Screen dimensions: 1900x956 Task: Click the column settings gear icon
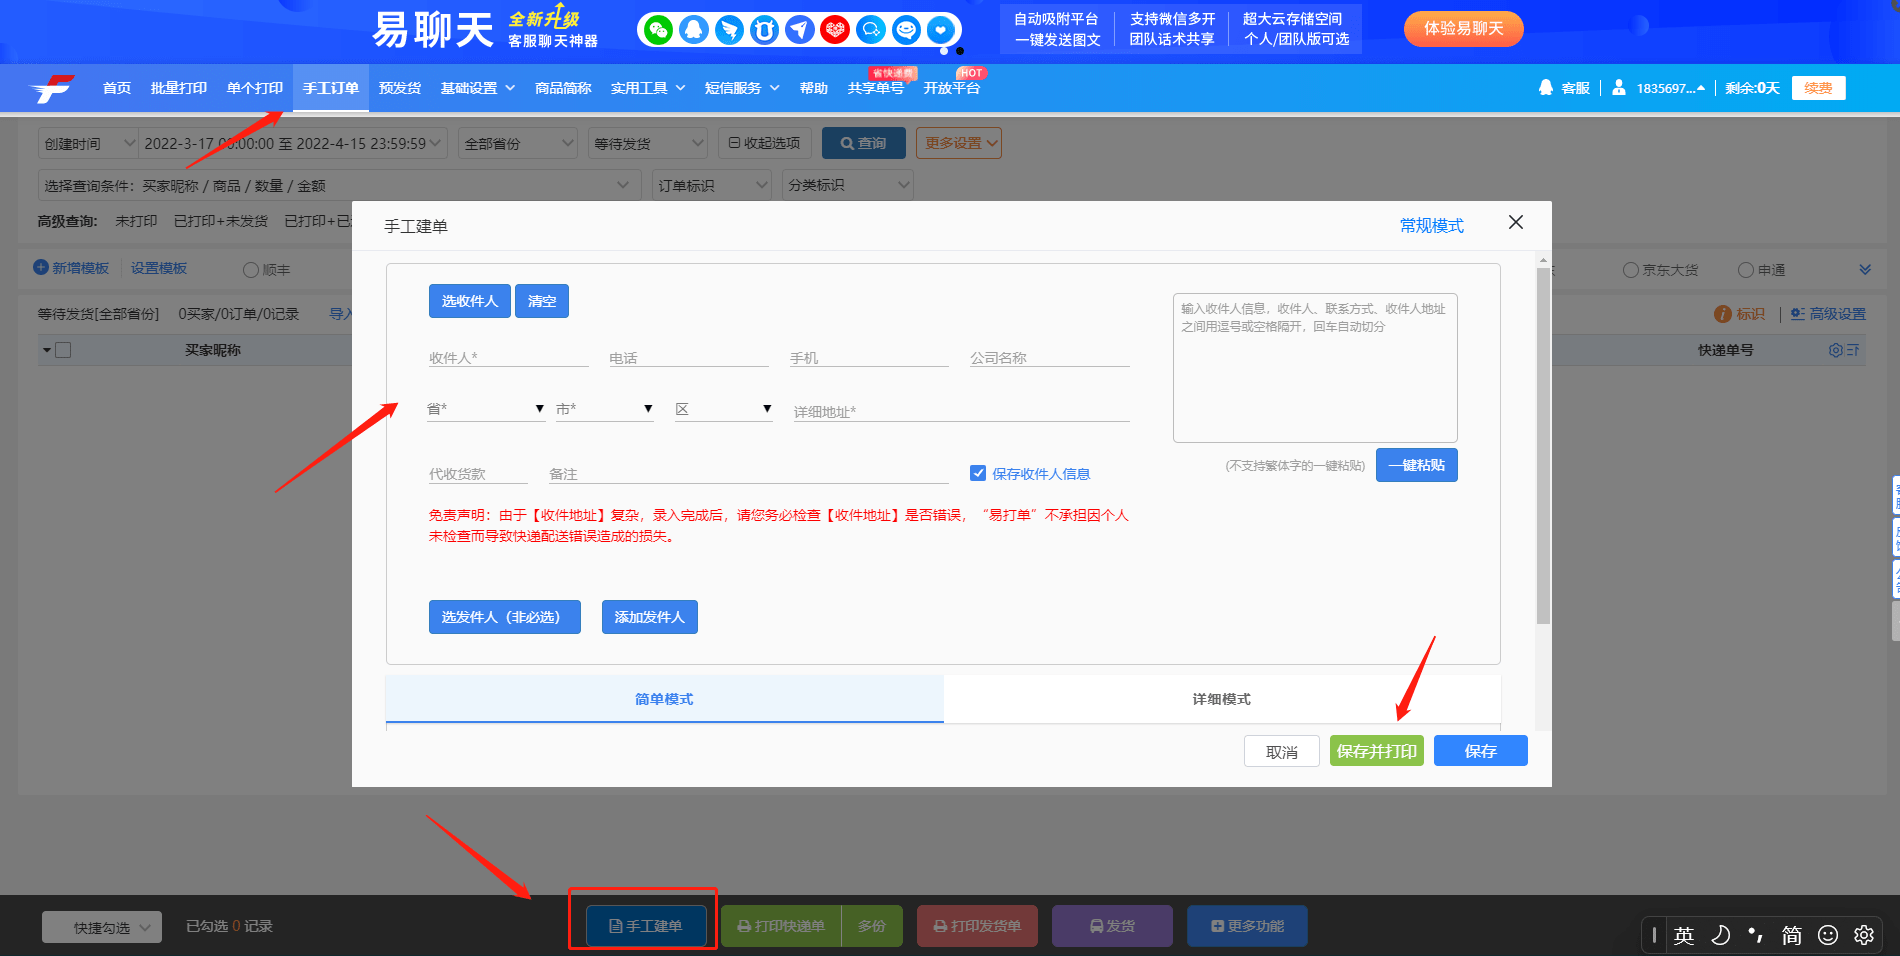tap(1835, 350)
